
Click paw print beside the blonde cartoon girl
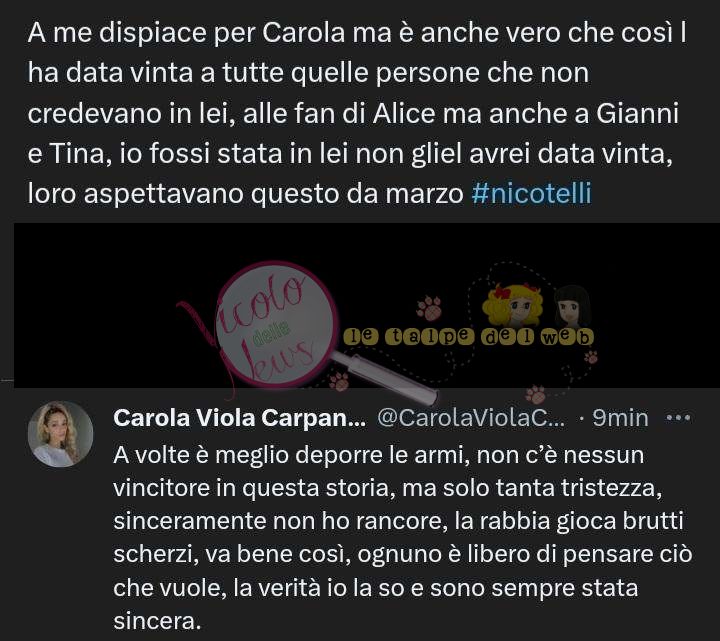point(429,308)
